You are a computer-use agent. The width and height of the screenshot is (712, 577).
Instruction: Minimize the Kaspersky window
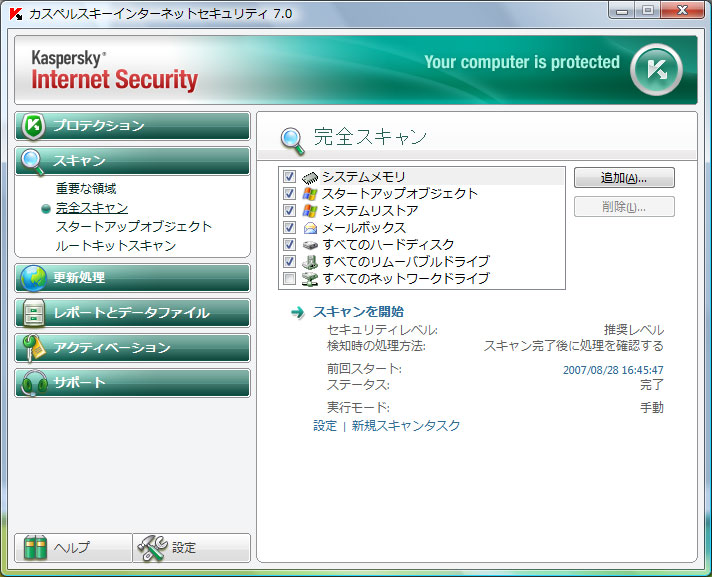tap(622, 10)
